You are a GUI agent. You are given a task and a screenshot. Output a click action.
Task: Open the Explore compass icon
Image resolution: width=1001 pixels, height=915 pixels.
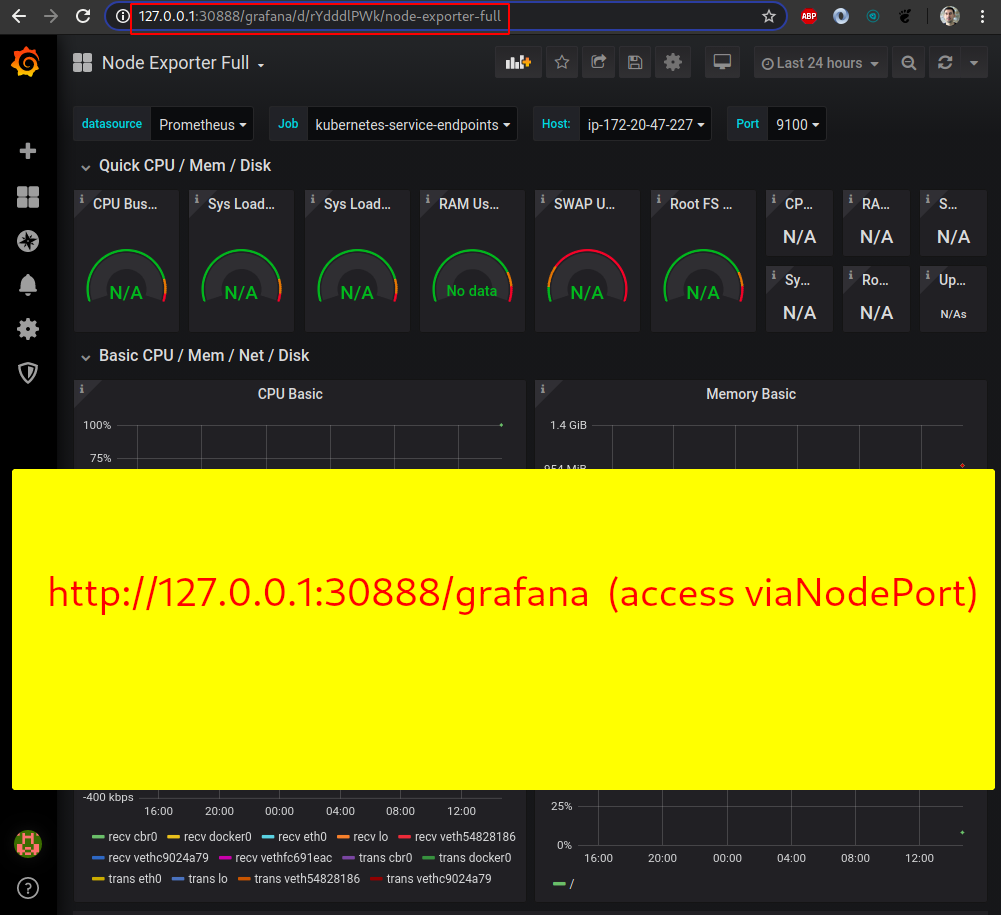(x=27, y=241)
